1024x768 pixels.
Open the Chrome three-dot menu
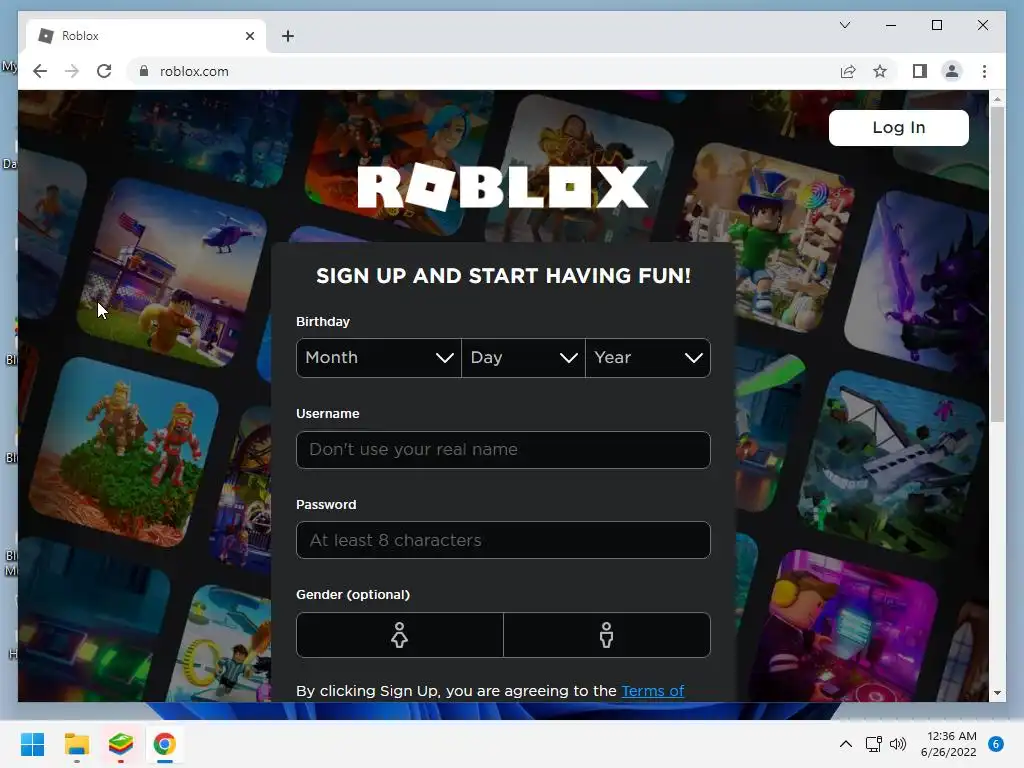pos(984,71)
